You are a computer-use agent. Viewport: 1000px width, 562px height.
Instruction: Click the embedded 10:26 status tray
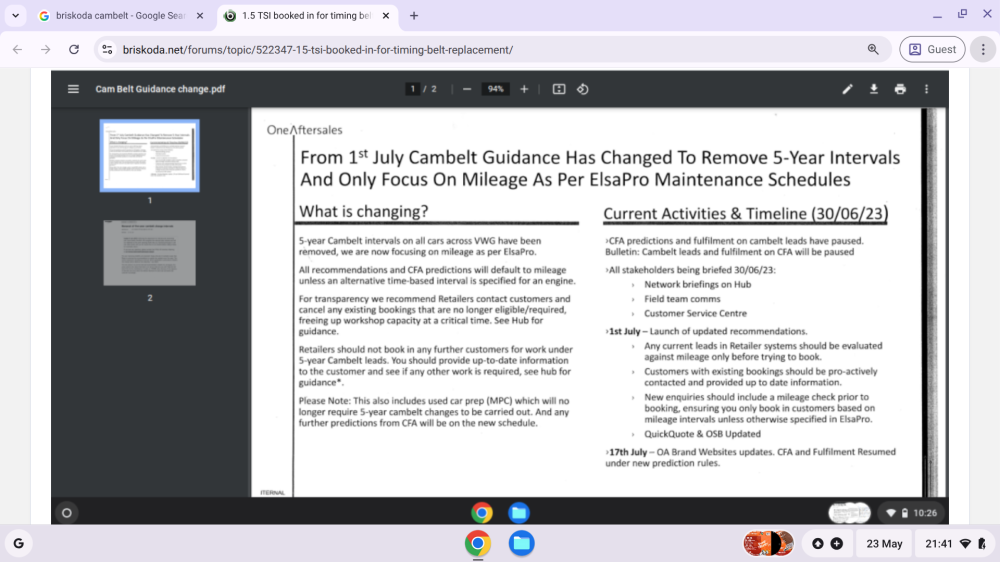[912, 513]
